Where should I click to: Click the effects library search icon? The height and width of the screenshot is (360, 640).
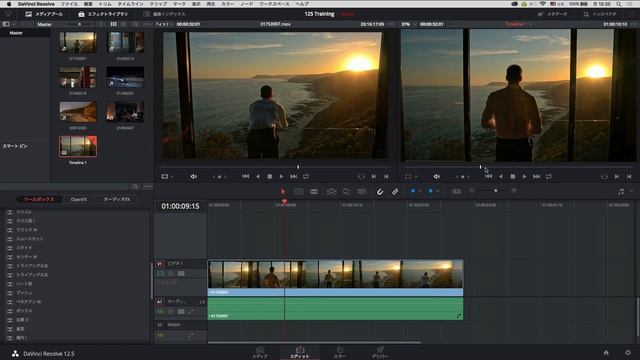pyautogui.click(x=135, y=187)
